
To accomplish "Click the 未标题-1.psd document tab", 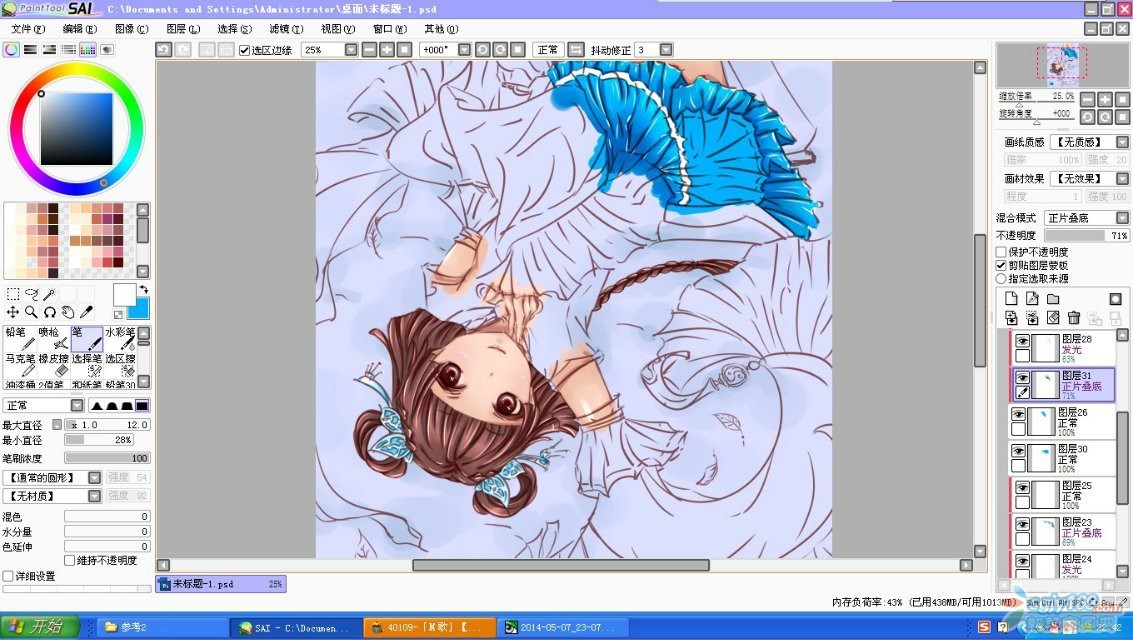I will click(221, 584).
